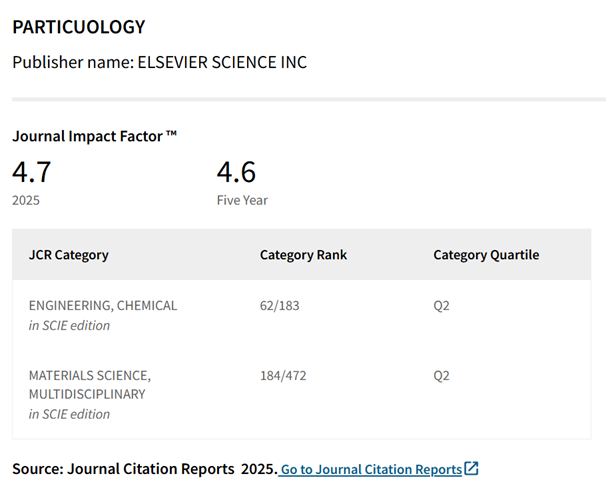The width and height of the screenshot is (606, 484).
Task: Select the 4.6 five year impact value
Action: [x=236, y=172]
